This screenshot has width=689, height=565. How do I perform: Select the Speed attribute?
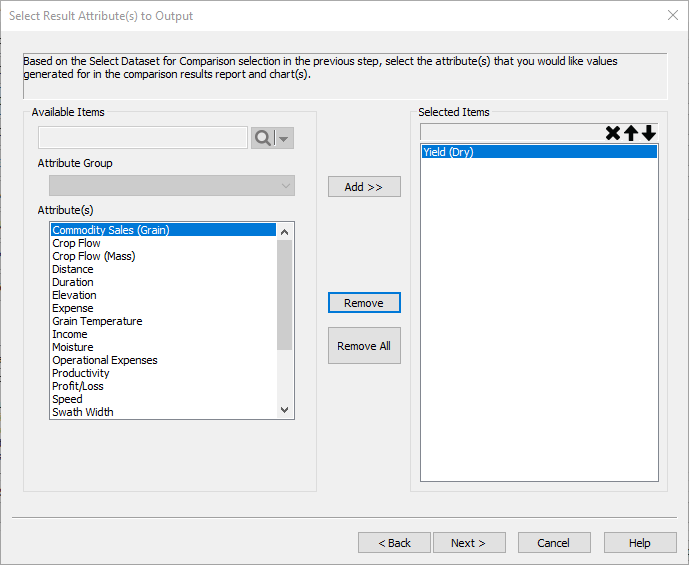click(x=163, y=399)
